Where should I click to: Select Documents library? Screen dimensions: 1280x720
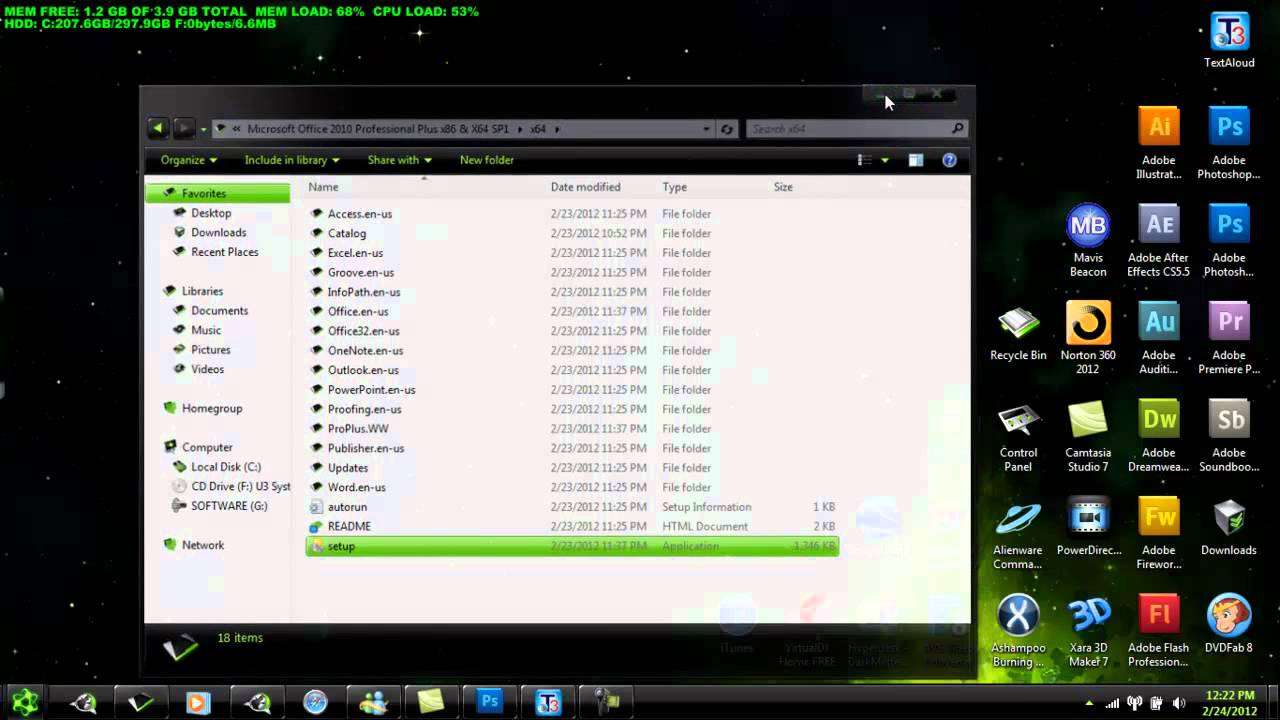[219, 311]
